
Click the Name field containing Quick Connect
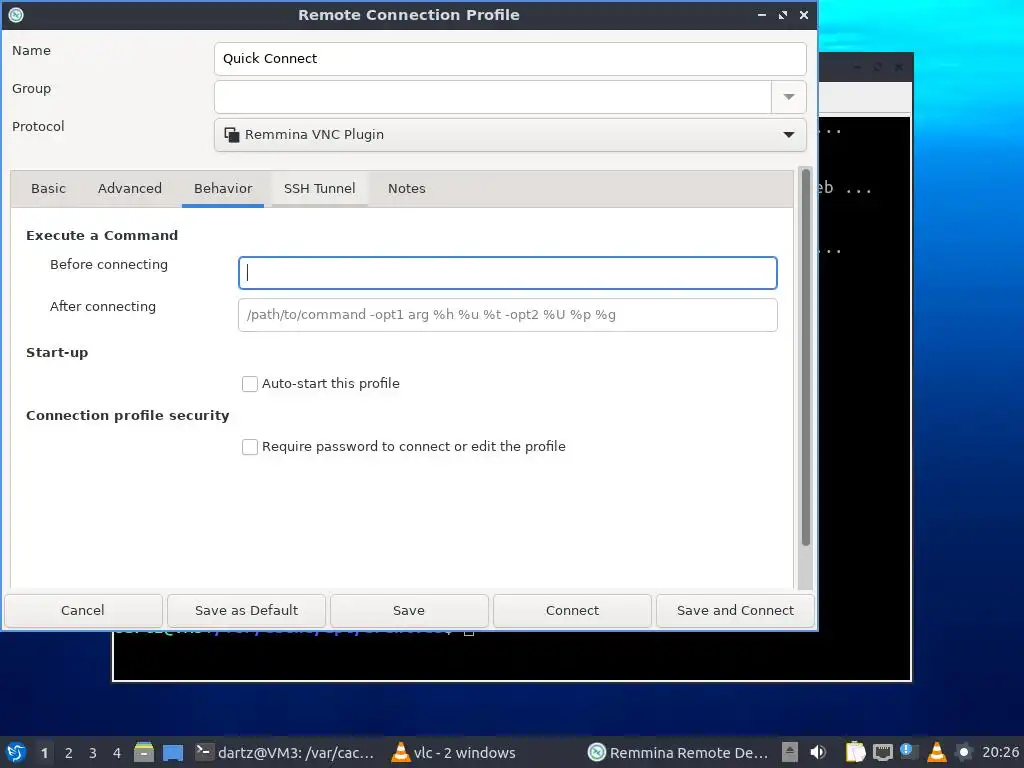click(510, 59)
